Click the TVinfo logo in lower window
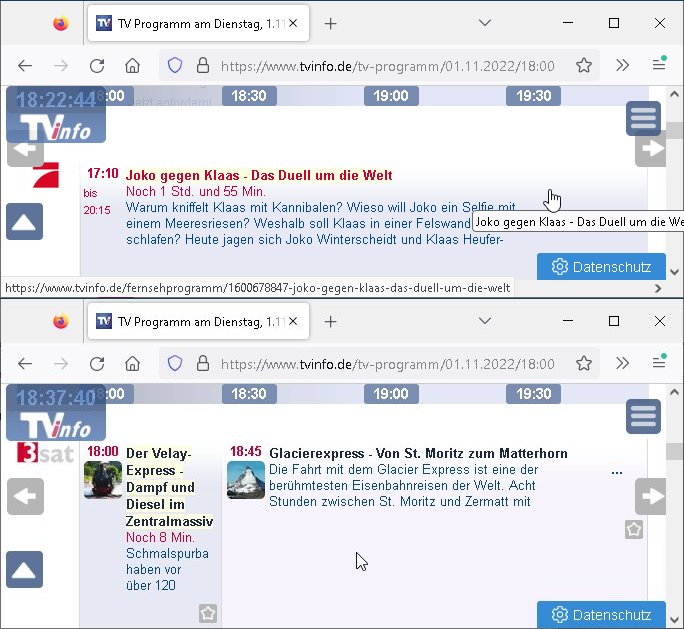Image resolution: width=684 pixels, height=629 pixels. (x=56, y=424)
